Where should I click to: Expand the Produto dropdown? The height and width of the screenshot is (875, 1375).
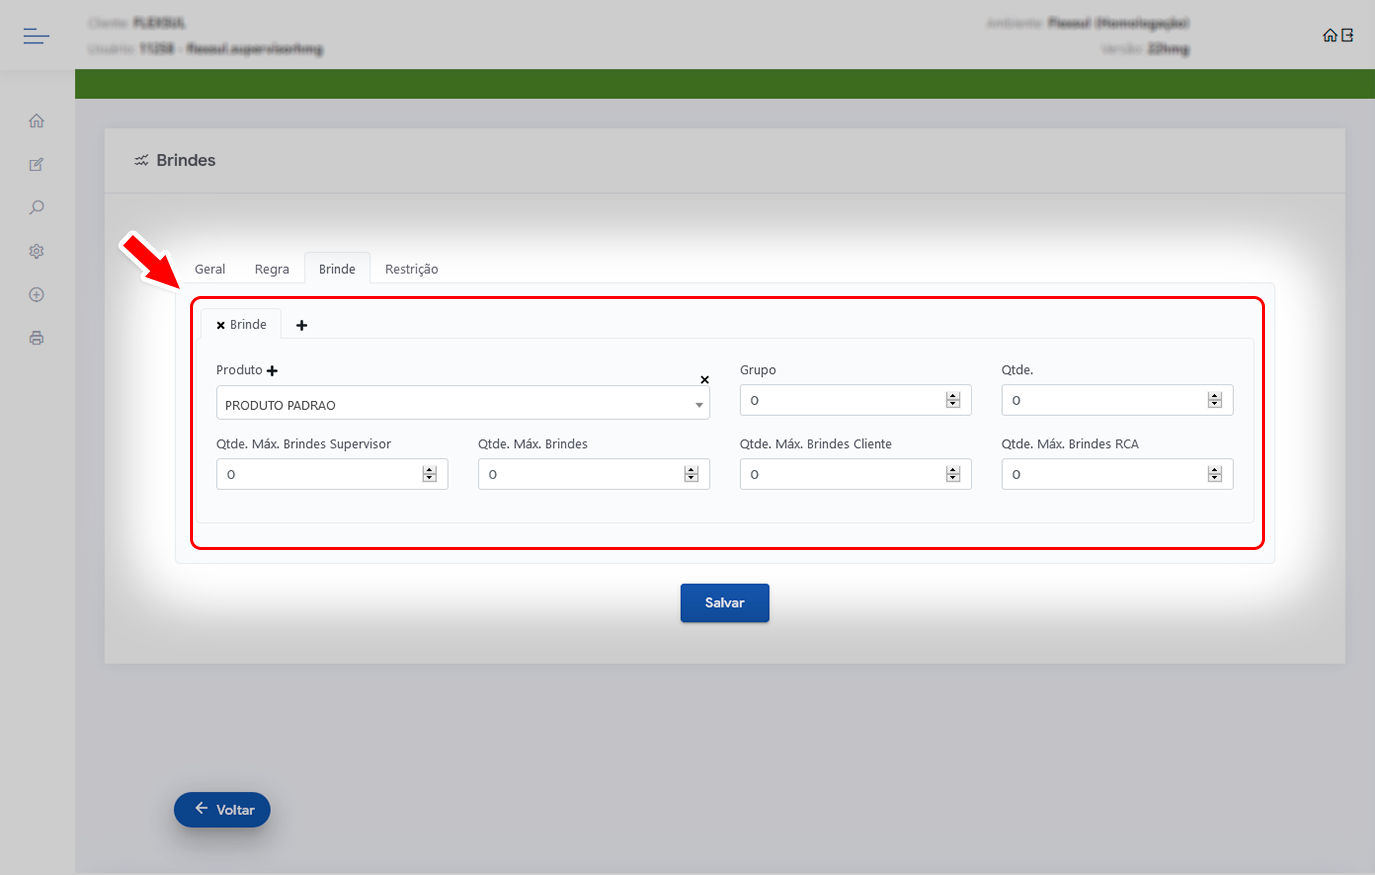pos(699,405)
